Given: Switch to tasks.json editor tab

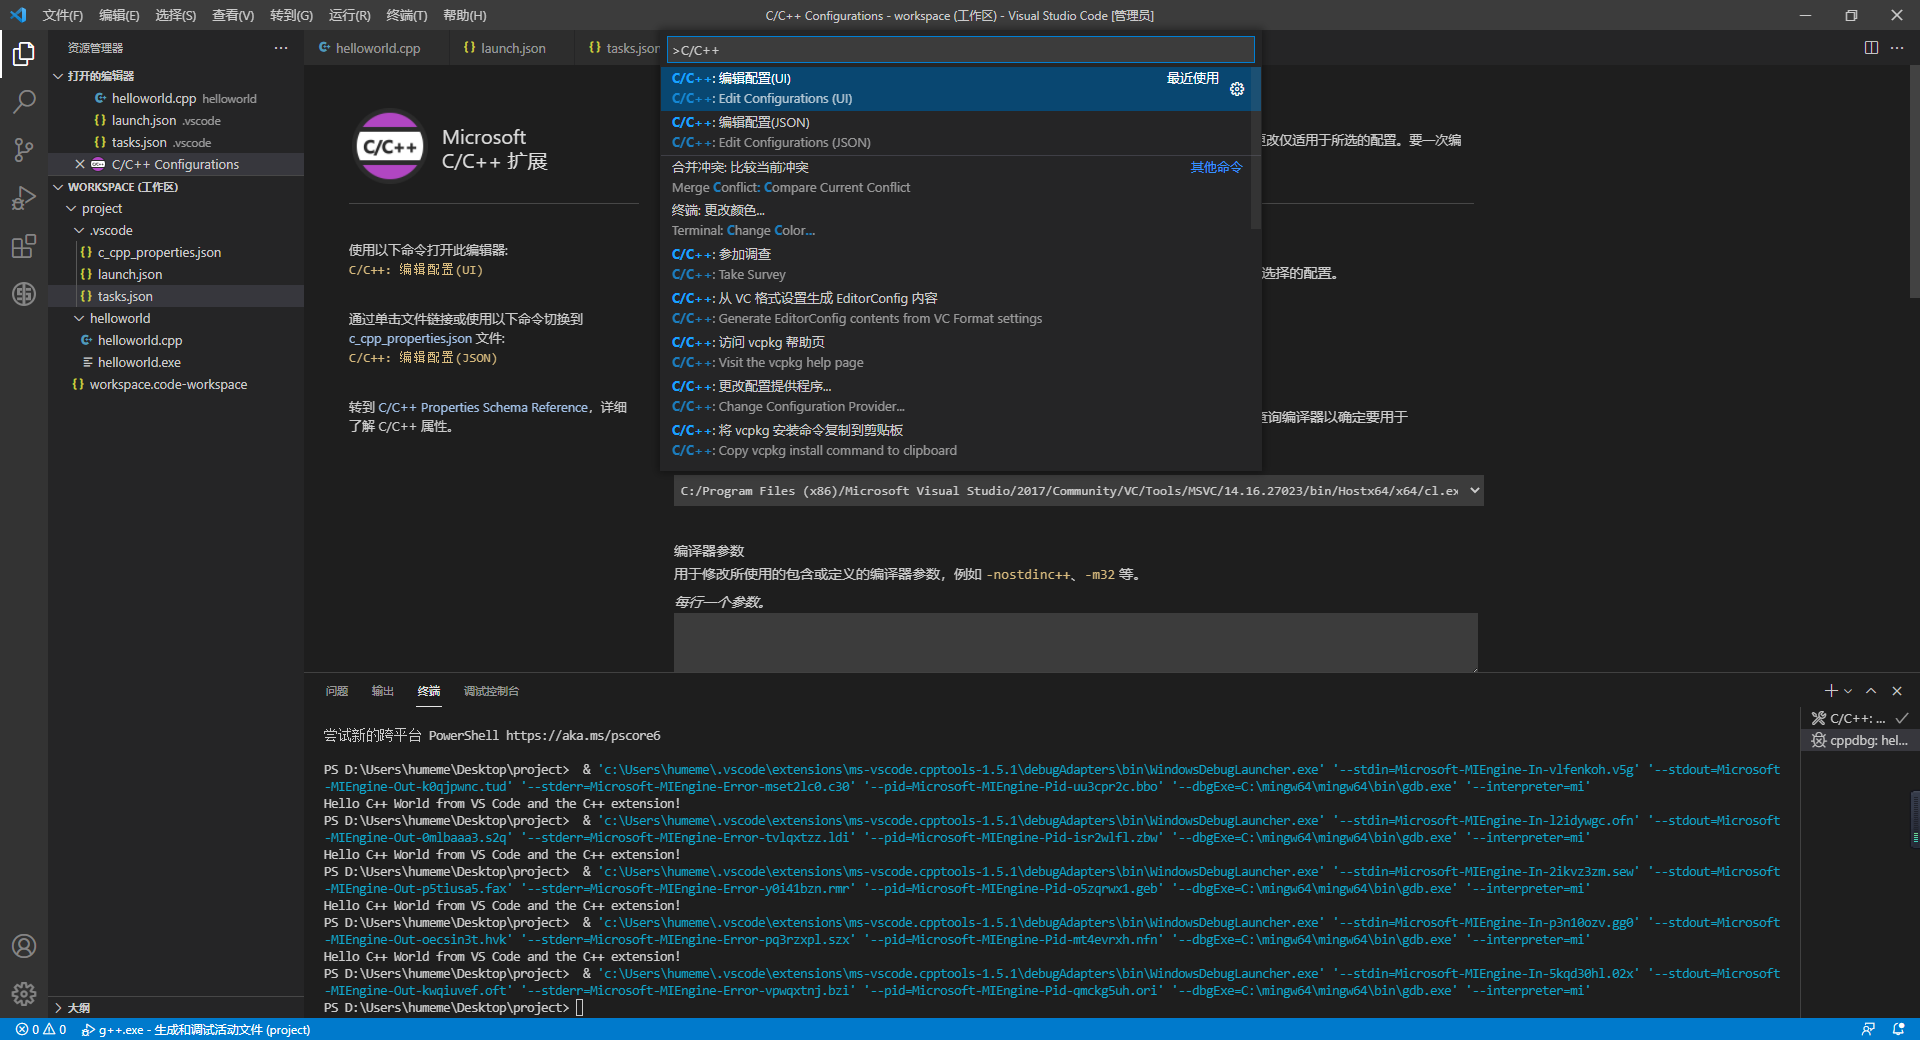Looking at the screenshot, I should [x=624, y=48].
